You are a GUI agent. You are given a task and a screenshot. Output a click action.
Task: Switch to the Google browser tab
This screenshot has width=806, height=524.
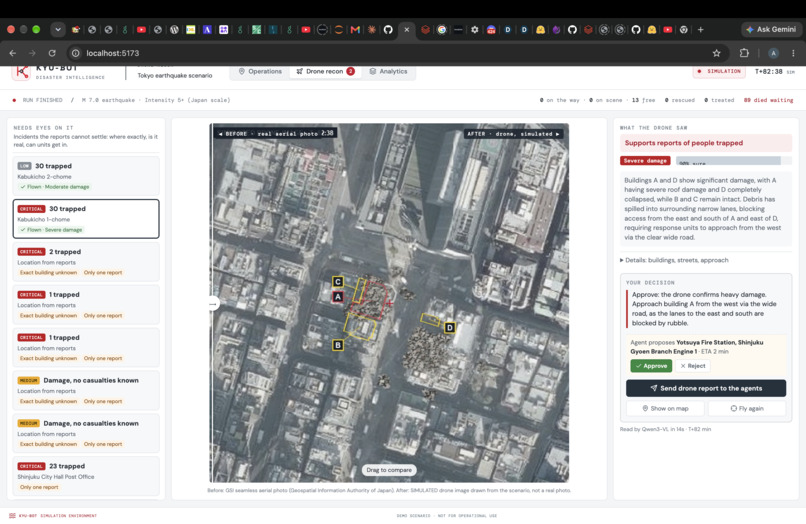pos(442,30)
